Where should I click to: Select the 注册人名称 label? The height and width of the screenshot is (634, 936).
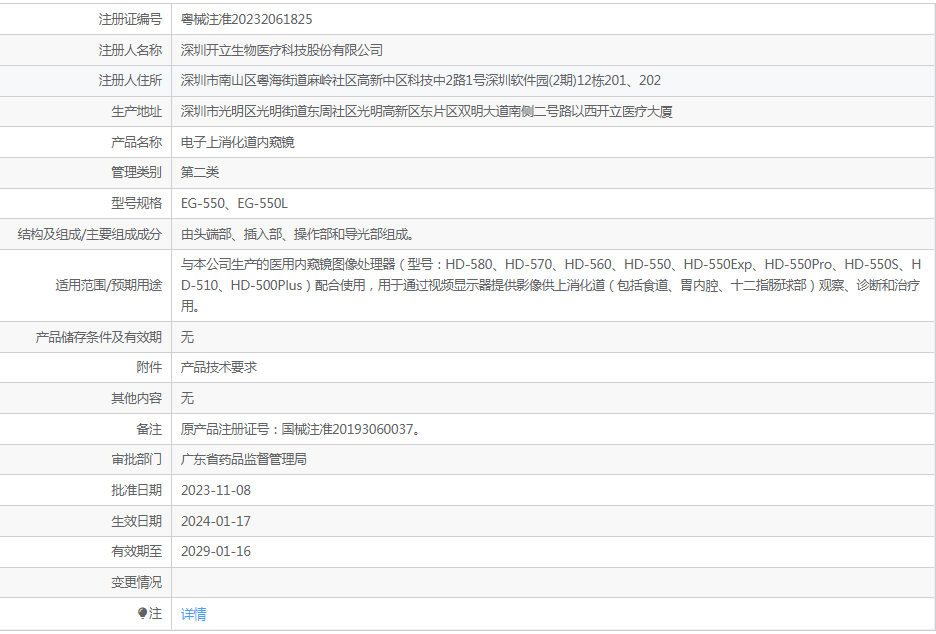[130, 50]
